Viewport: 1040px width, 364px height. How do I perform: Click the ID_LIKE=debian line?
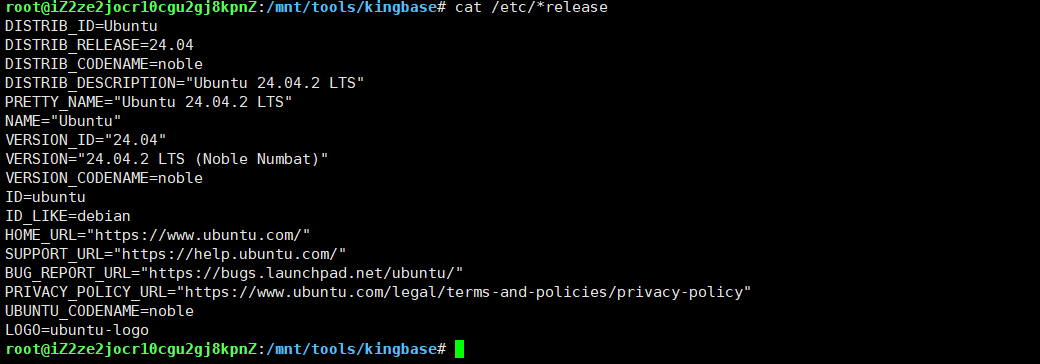coord(68,216)
